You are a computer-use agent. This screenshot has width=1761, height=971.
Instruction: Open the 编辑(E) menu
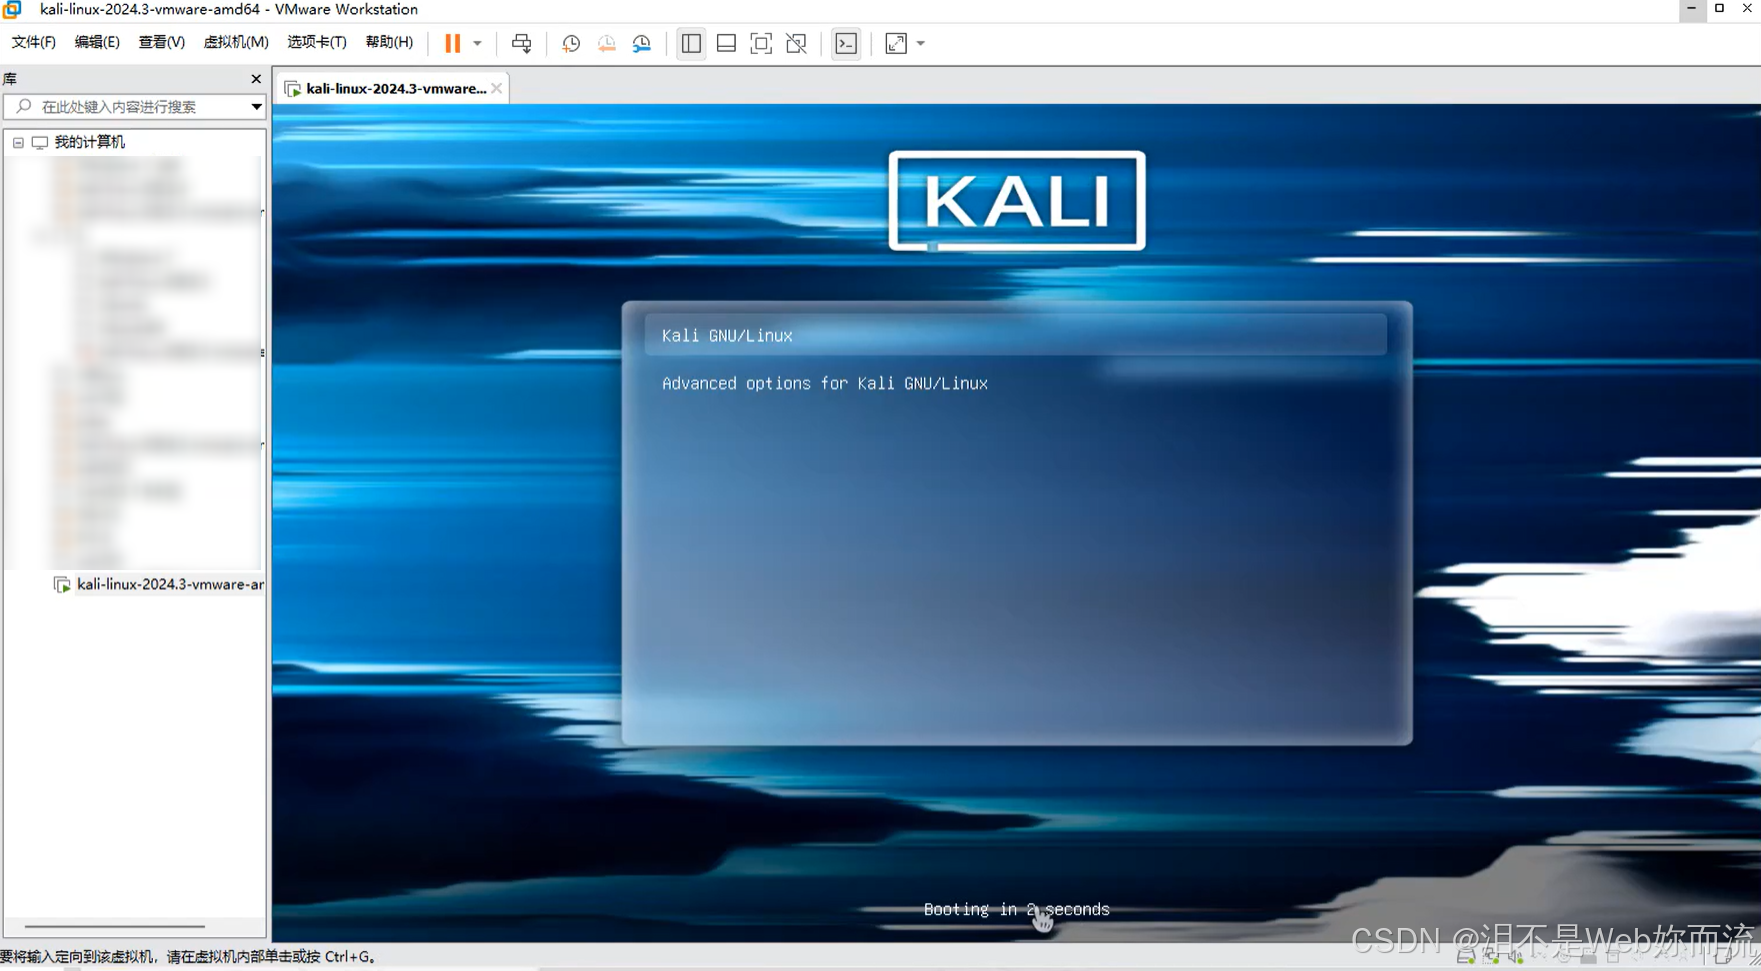97,42
